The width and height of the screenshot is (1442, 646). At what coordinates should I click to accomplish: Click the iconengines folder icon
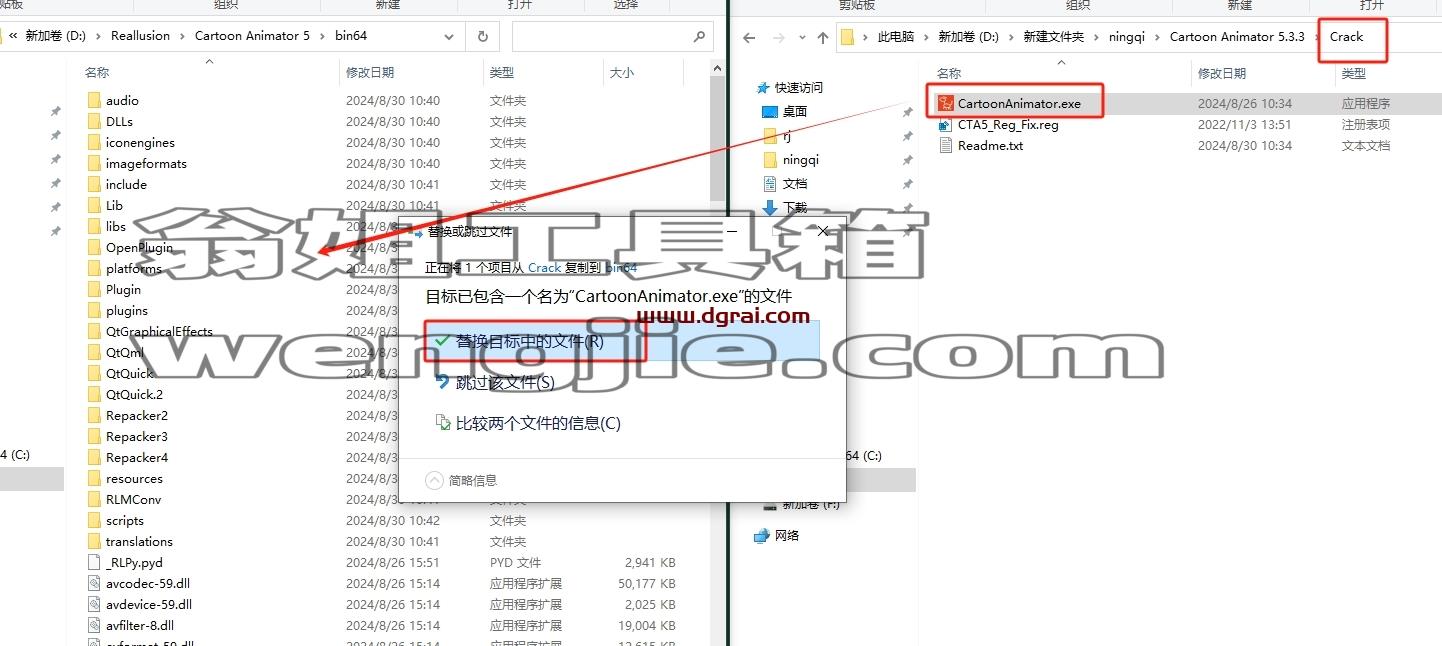pyautogui.click(x=95, y=142)
